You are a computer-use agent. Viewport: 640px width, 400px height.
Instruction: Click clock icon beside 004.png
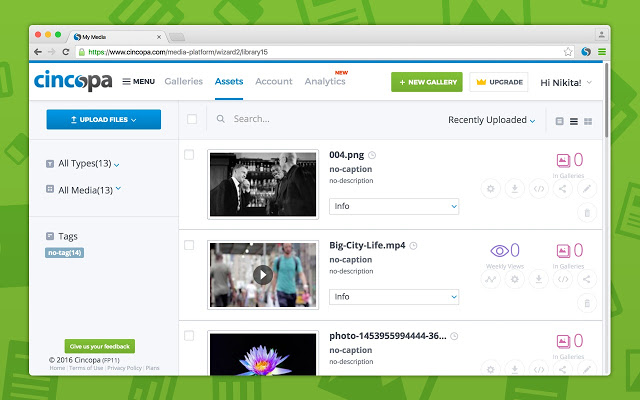click(372, 155)
